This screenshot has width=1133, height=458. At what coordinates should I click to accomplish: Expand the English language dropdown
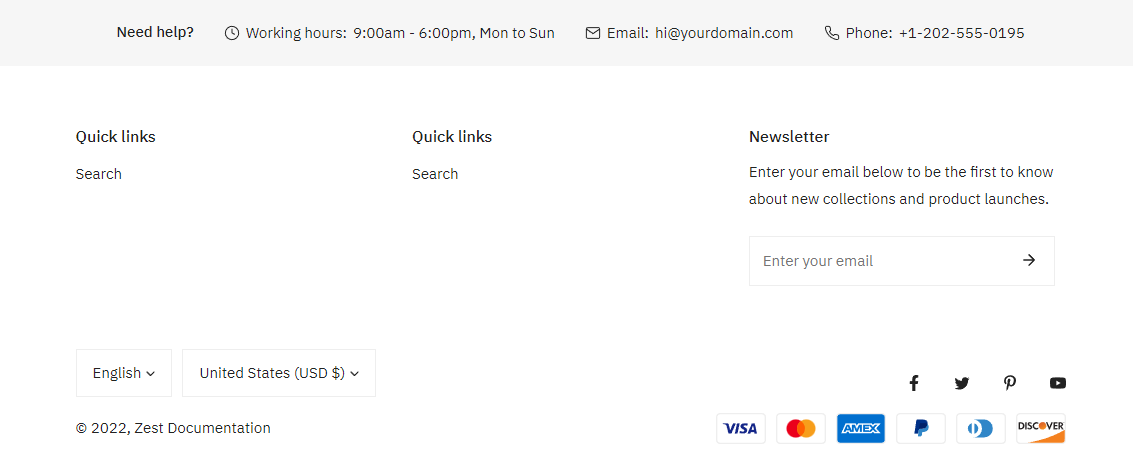pyautogui.click(x=124, y=373)
